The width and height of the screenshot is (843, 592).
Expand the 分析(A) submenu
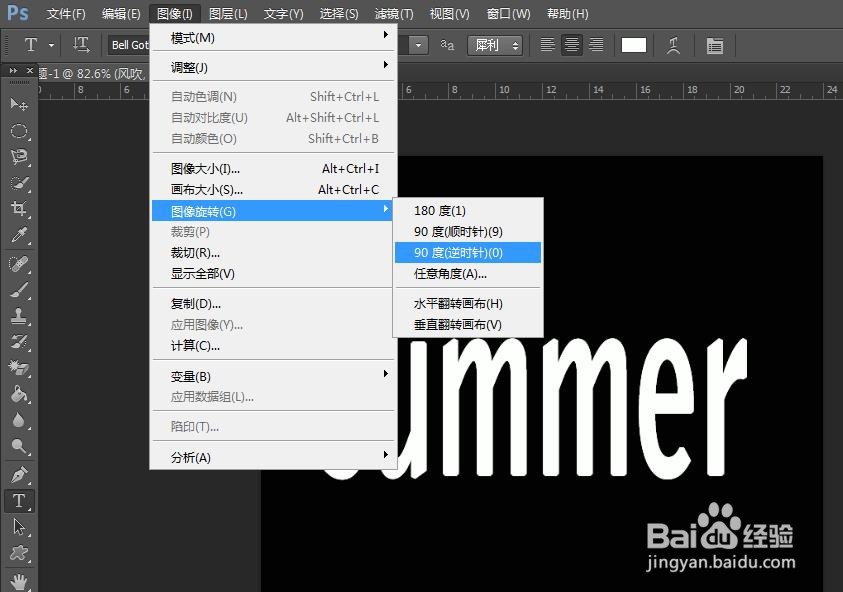tap(273, 457)
